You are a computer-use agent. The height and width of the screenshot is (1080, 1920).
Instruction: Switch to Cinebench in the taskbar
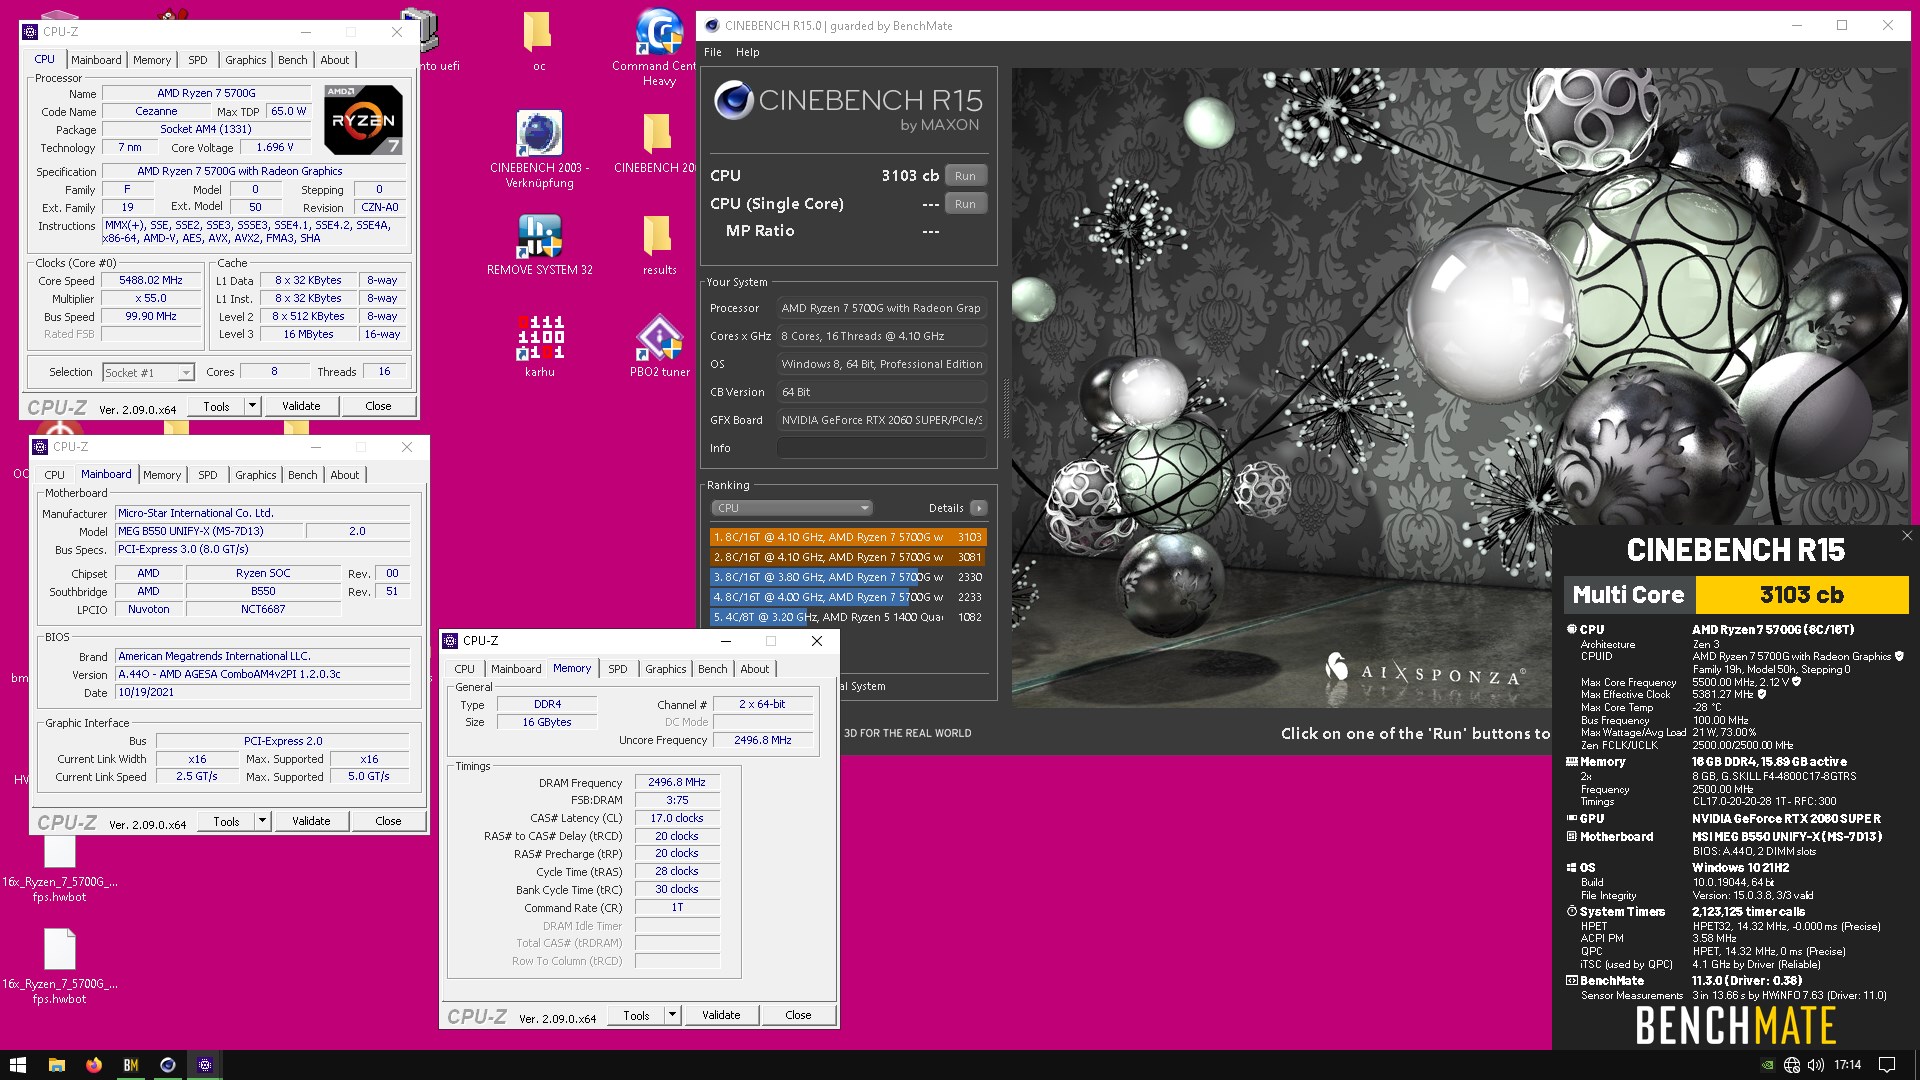point(168,1065)
